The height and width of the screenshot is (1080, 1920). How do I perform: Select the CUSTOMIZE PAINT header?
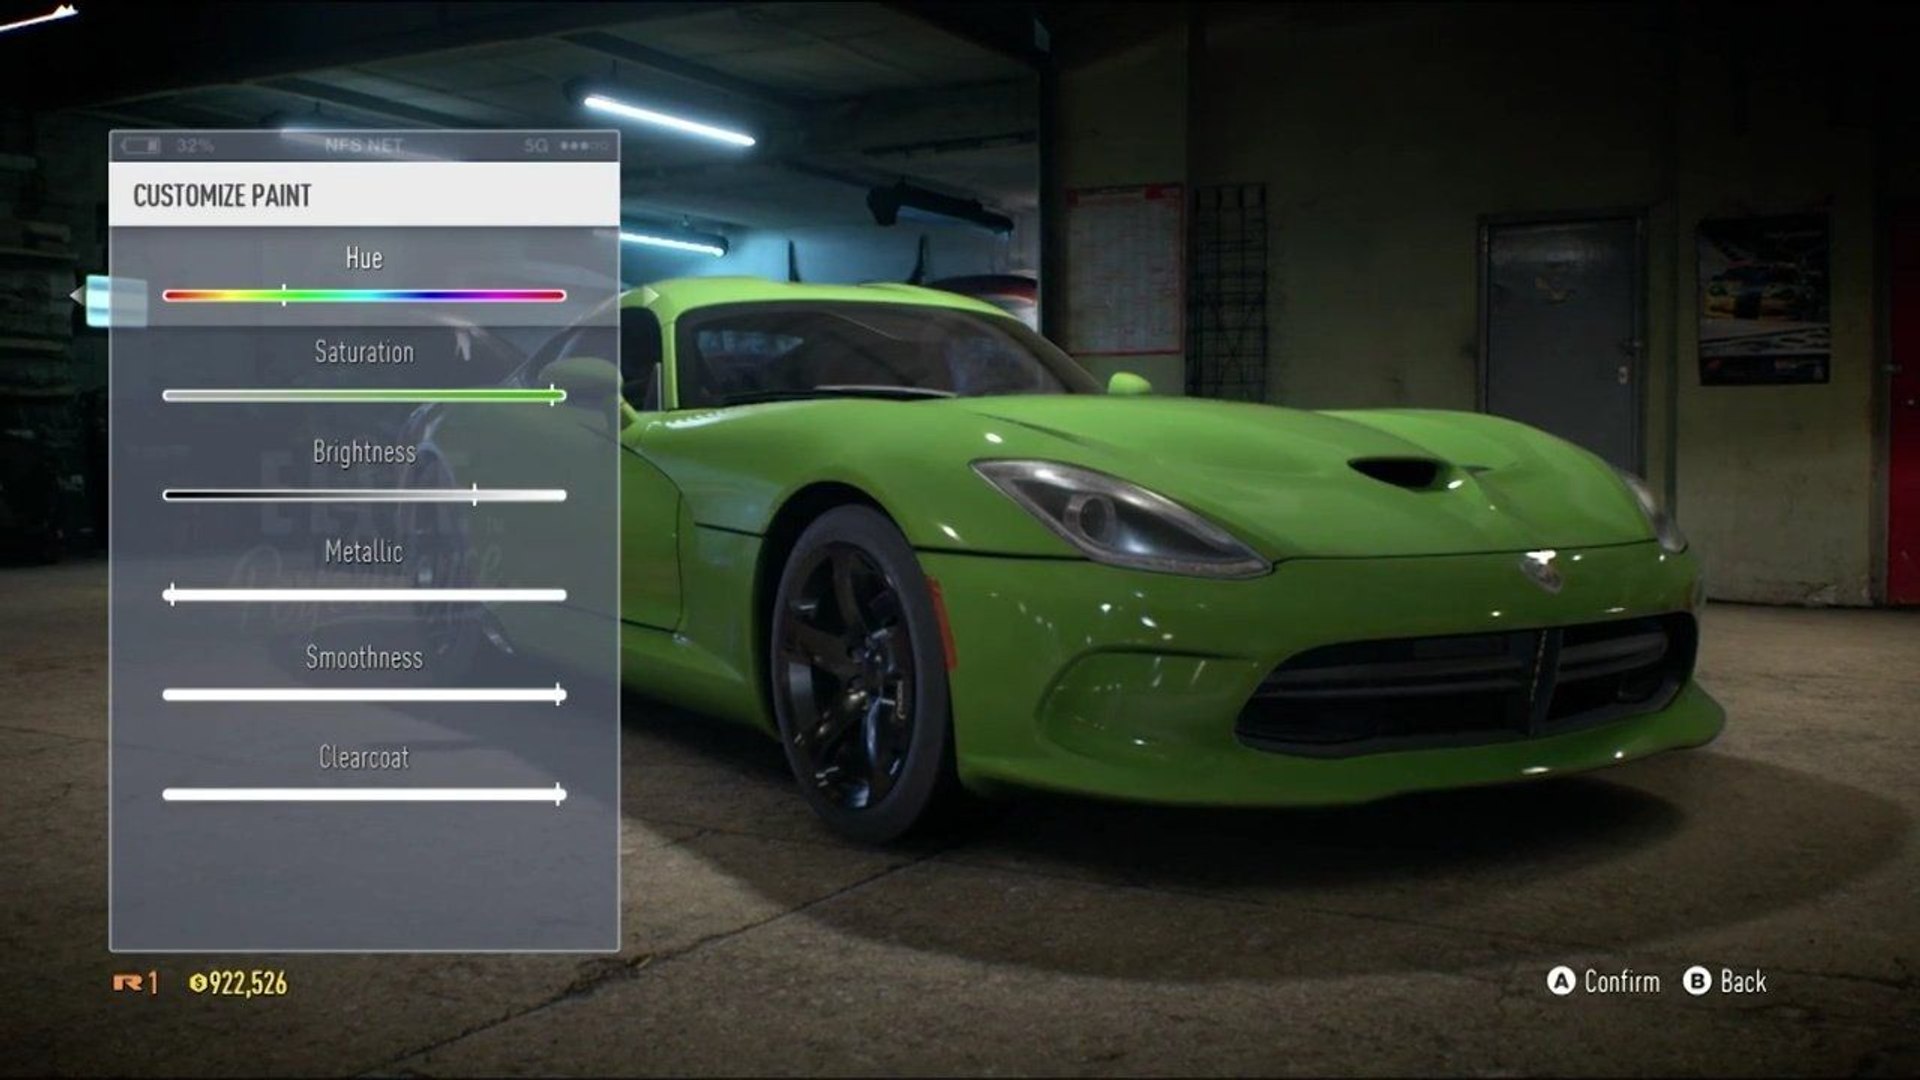pos(222,195)
